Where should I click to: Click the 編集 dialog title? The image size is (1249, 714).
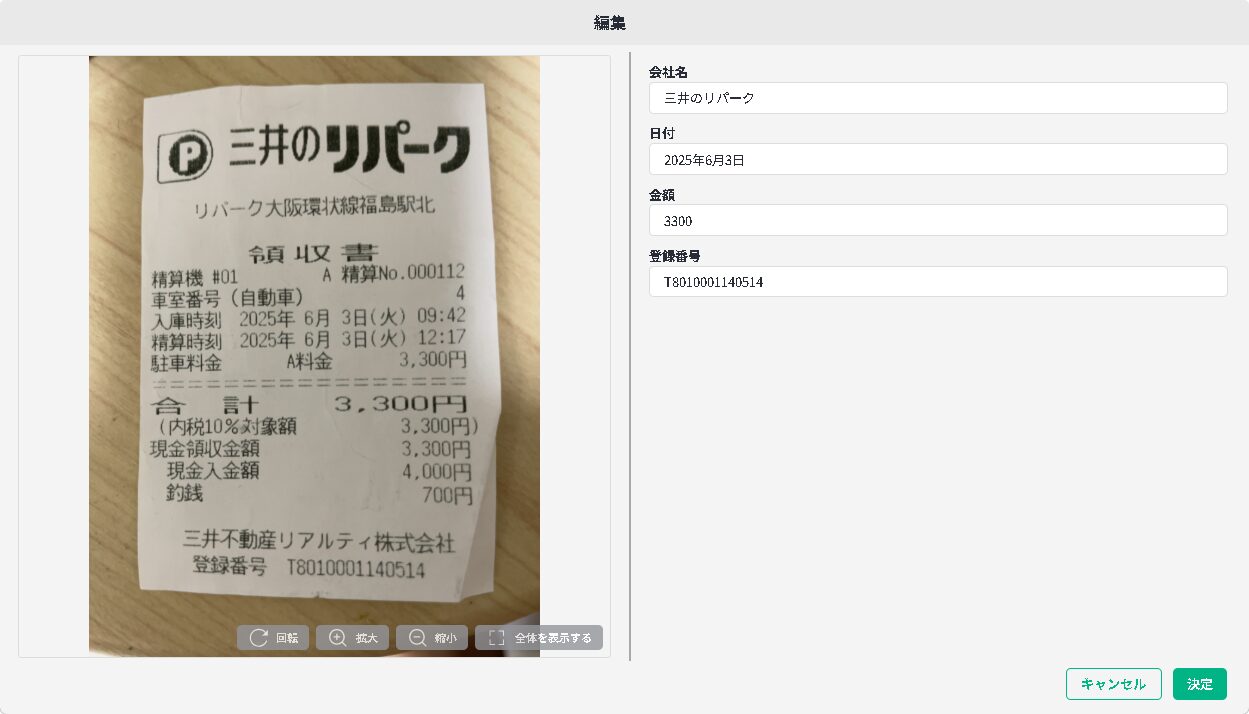tap(609, 23)
